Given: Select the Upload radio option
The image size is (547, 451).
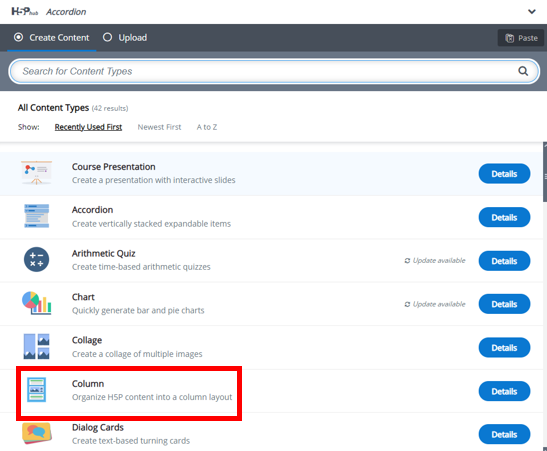Looking at the screenshot, I should coord(125,38).
